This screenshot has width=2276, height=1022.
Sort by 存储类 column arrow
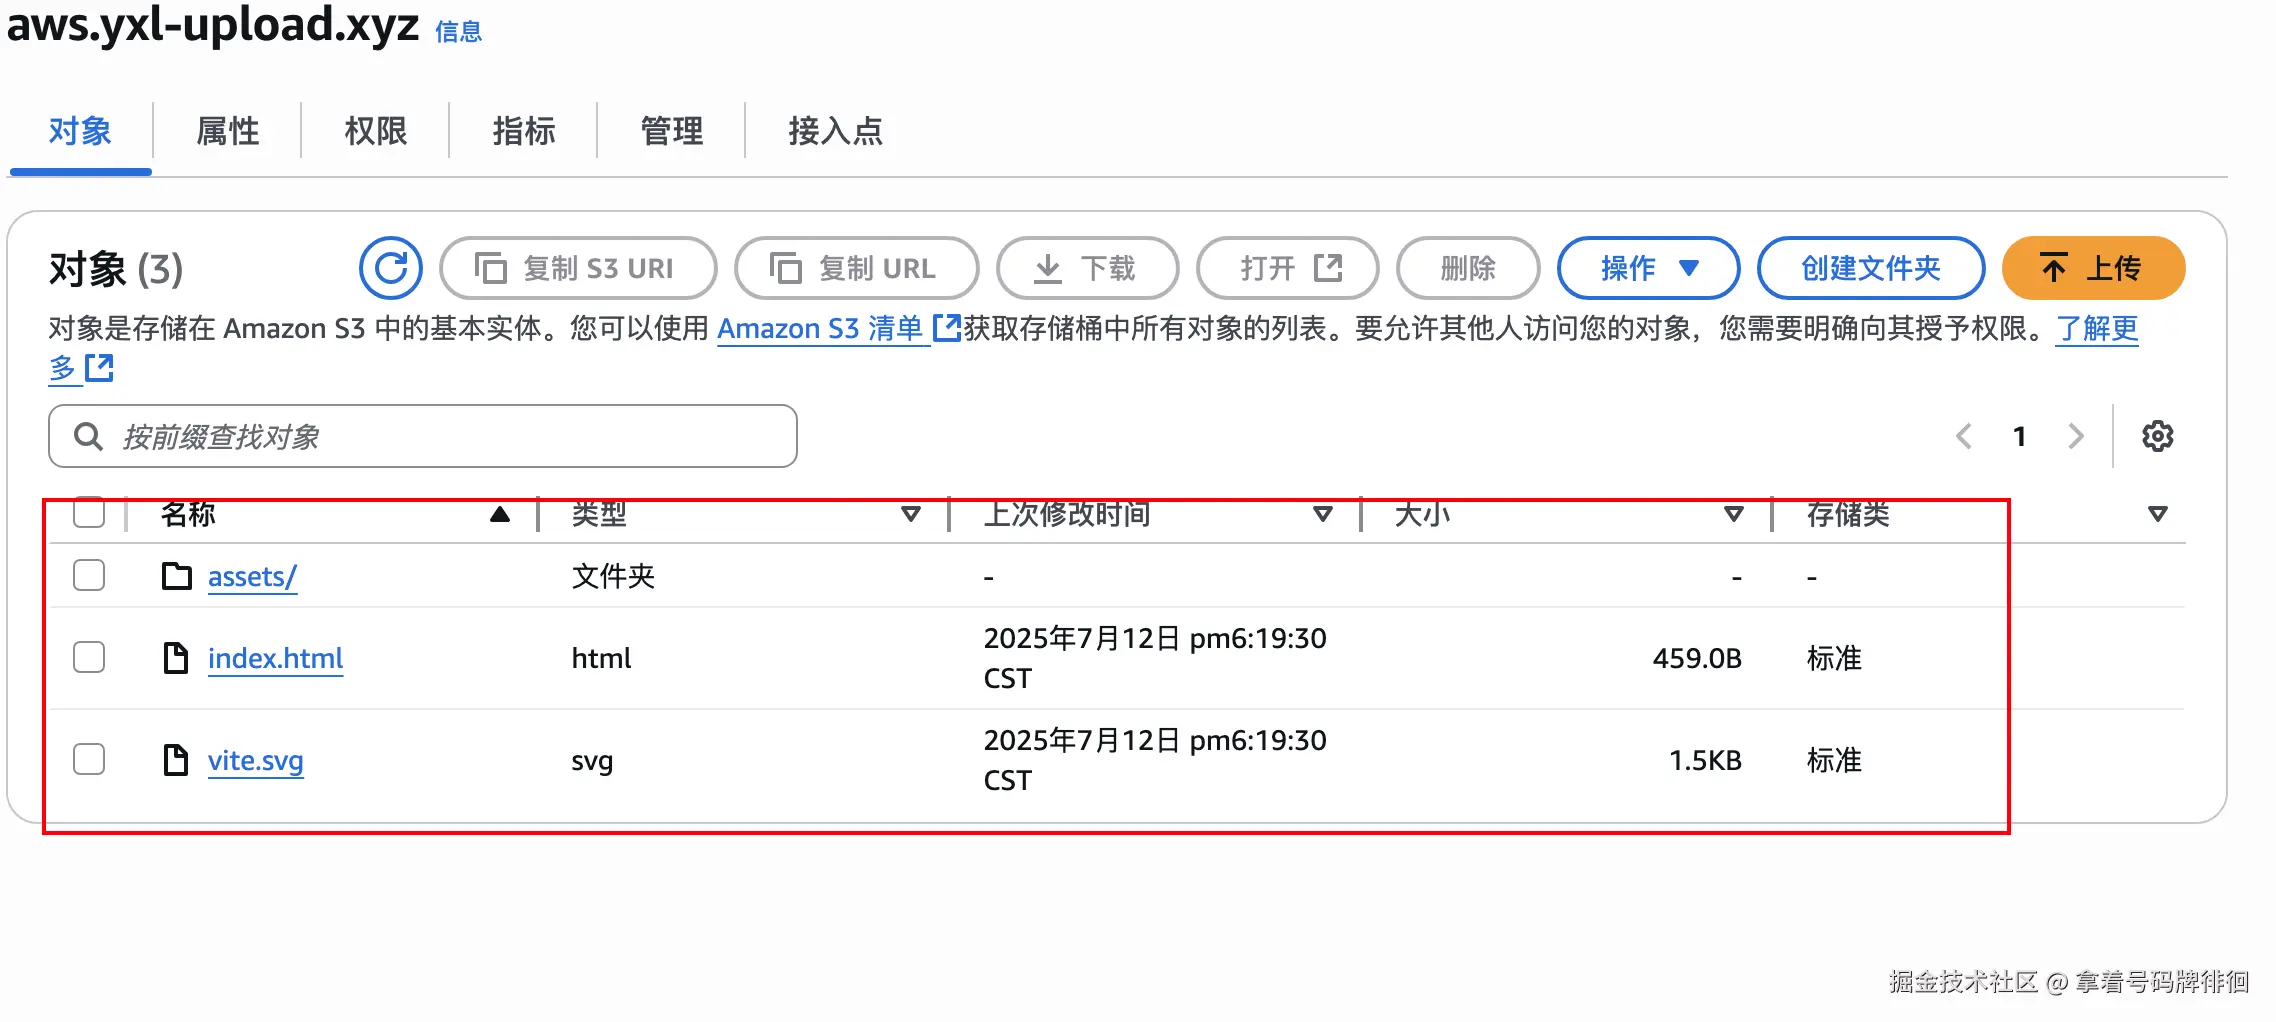2158,514
